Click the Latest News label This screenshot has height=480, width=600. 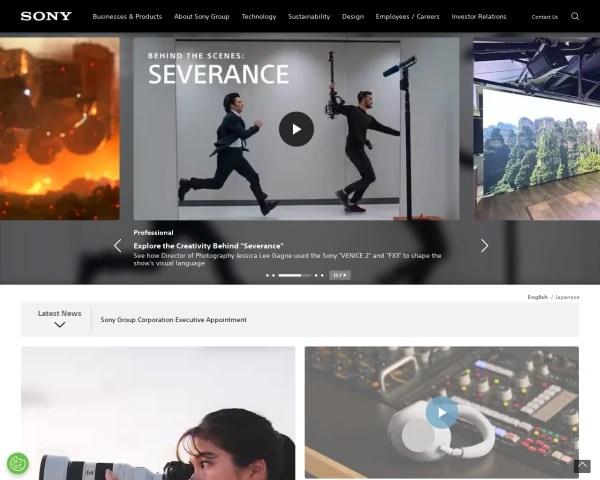[60, 313]
